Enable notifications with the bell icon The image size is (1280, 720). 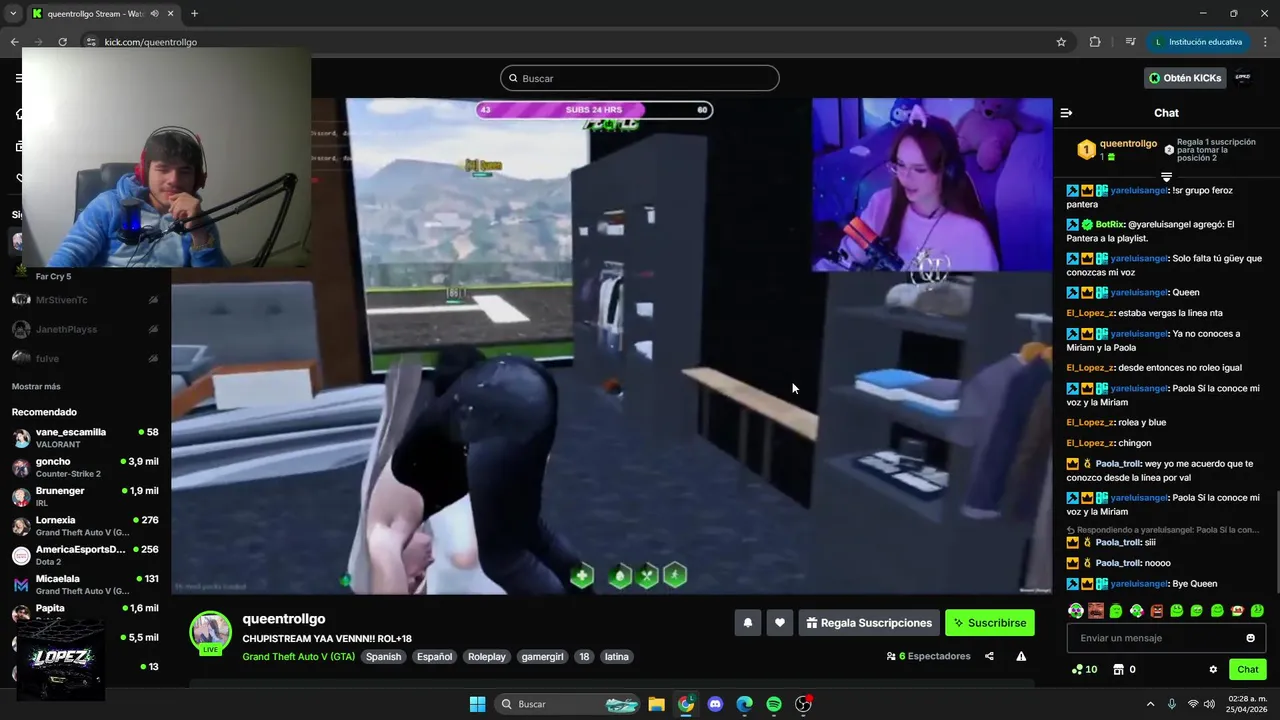[x=747, y=623]
